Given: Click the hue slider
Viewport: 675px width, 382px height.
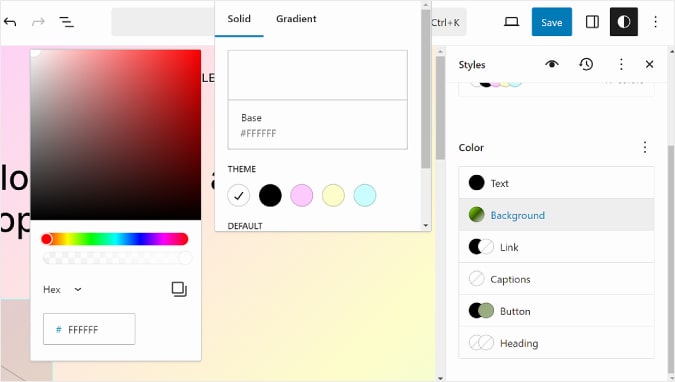Looking at the screenshot, I should [115, 239].
